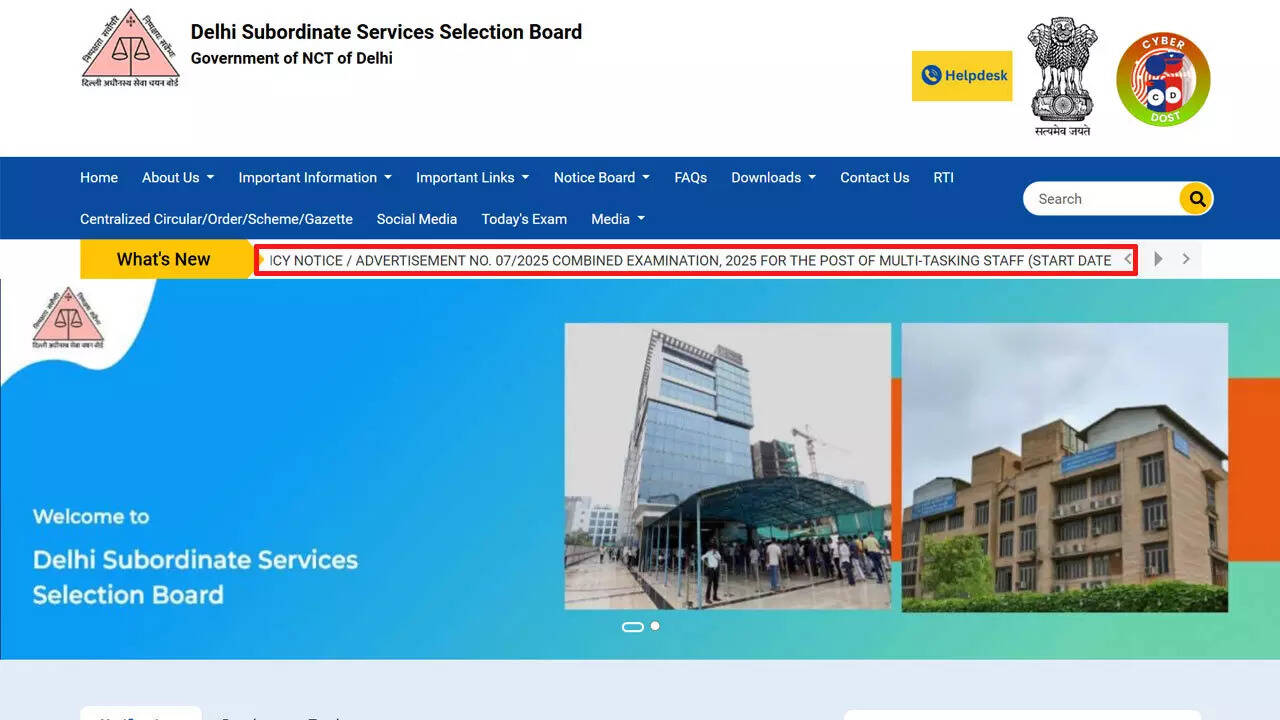This screenshot has width=1280, height=720.
Task: Go to next news ticker item
Action: 1186,259
